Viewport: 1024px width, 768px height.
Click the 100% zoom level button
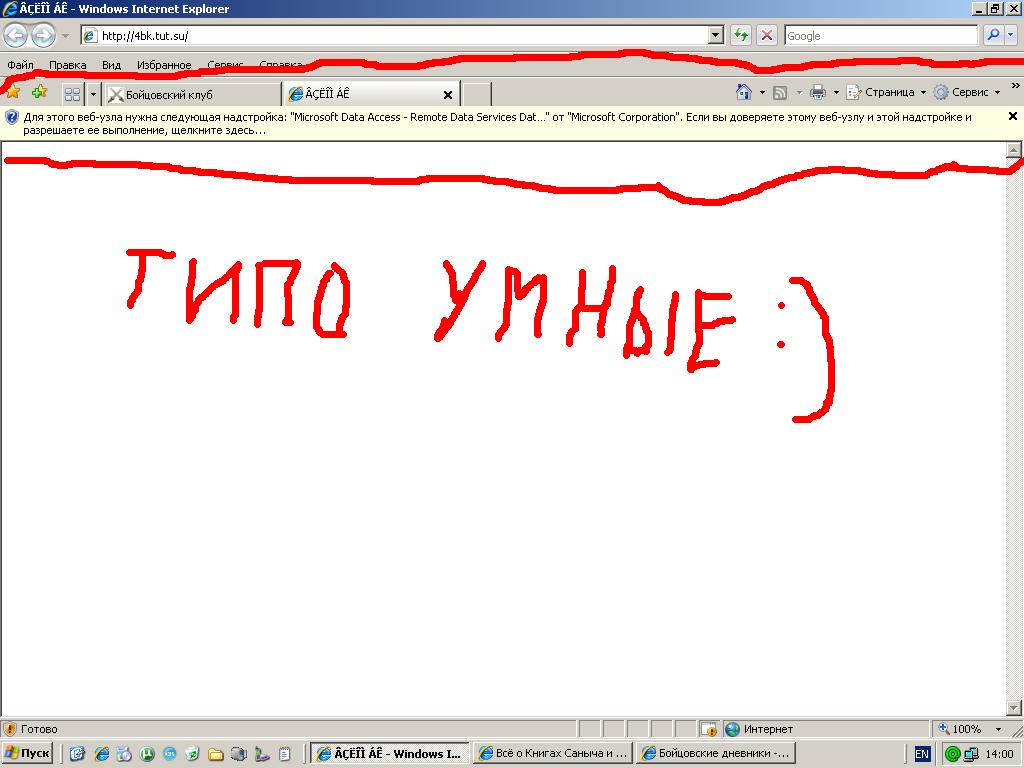point(959,729)
